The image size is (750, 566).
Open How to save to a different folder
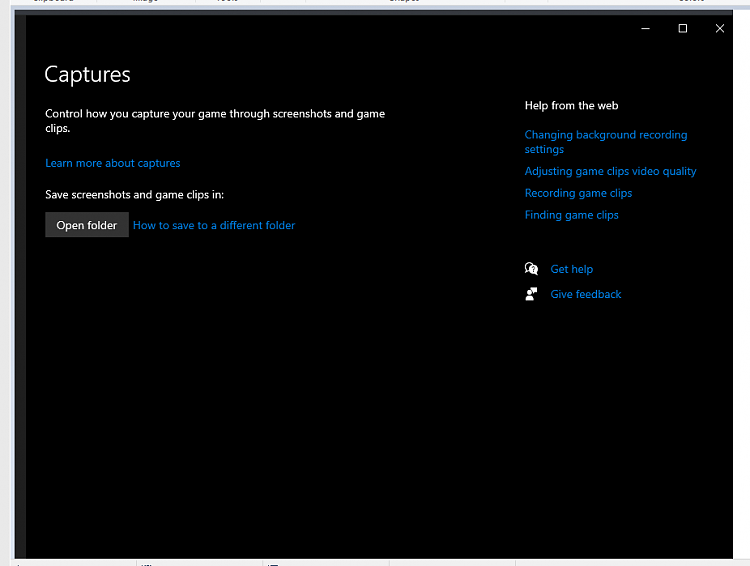214,225
